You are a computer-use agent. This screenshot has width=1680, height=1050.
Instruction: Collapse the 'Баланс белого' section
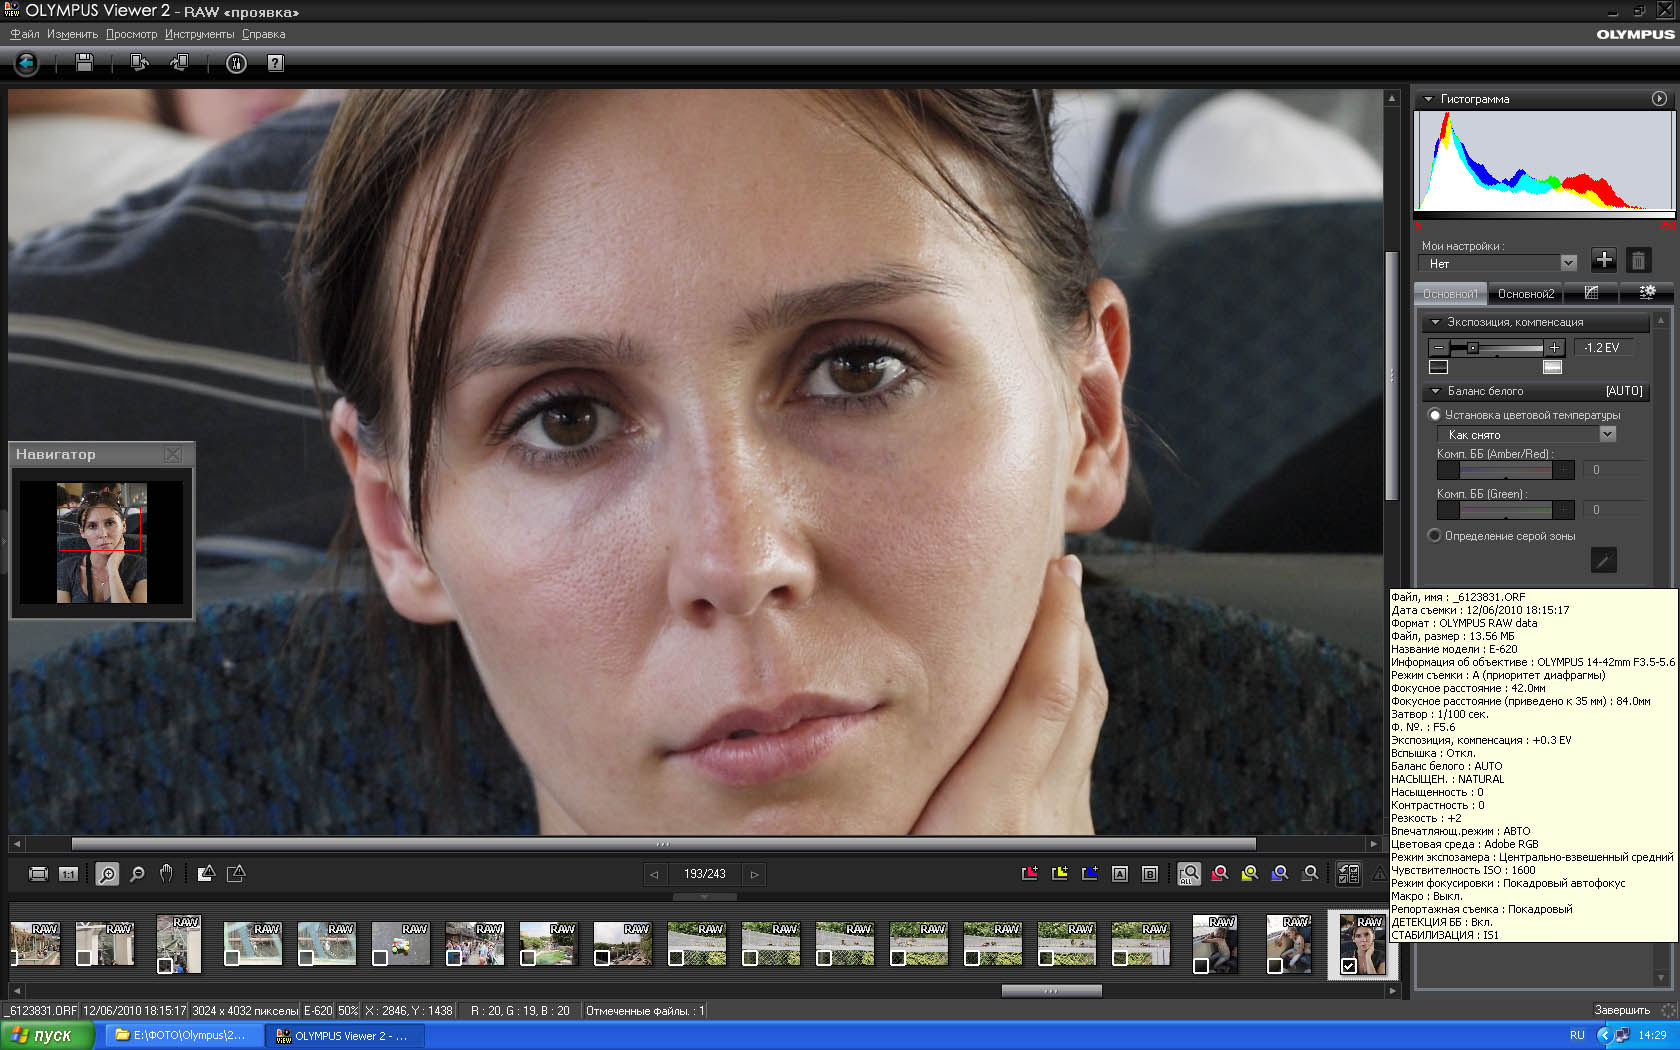pyautogui.click(x=1435, y=391)
